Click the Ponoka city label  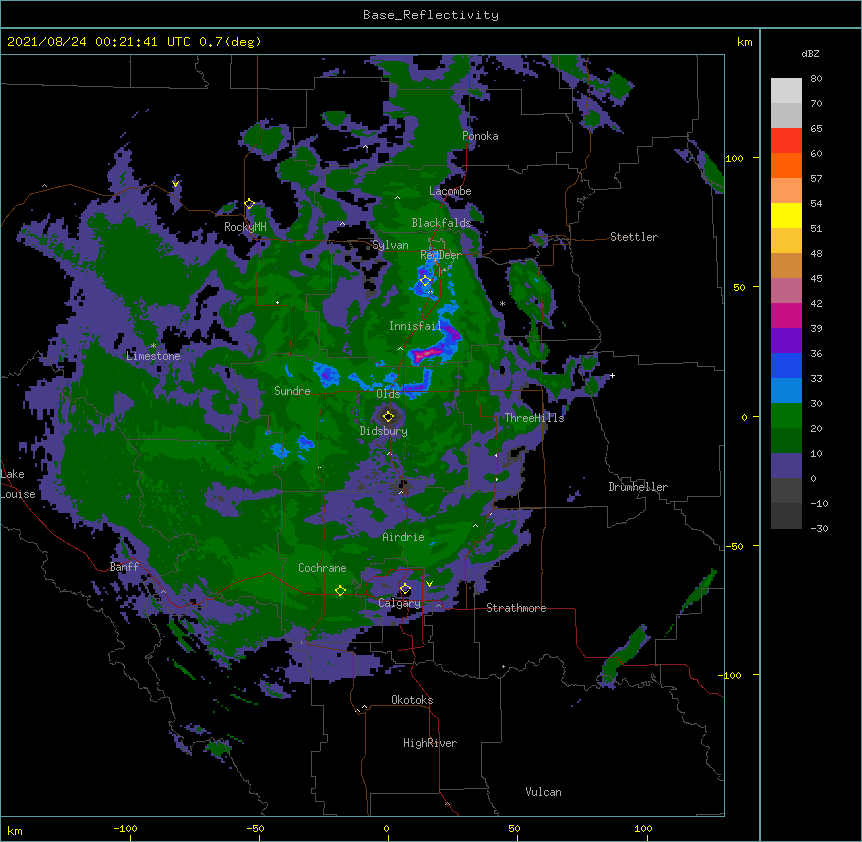click(480, 136)
